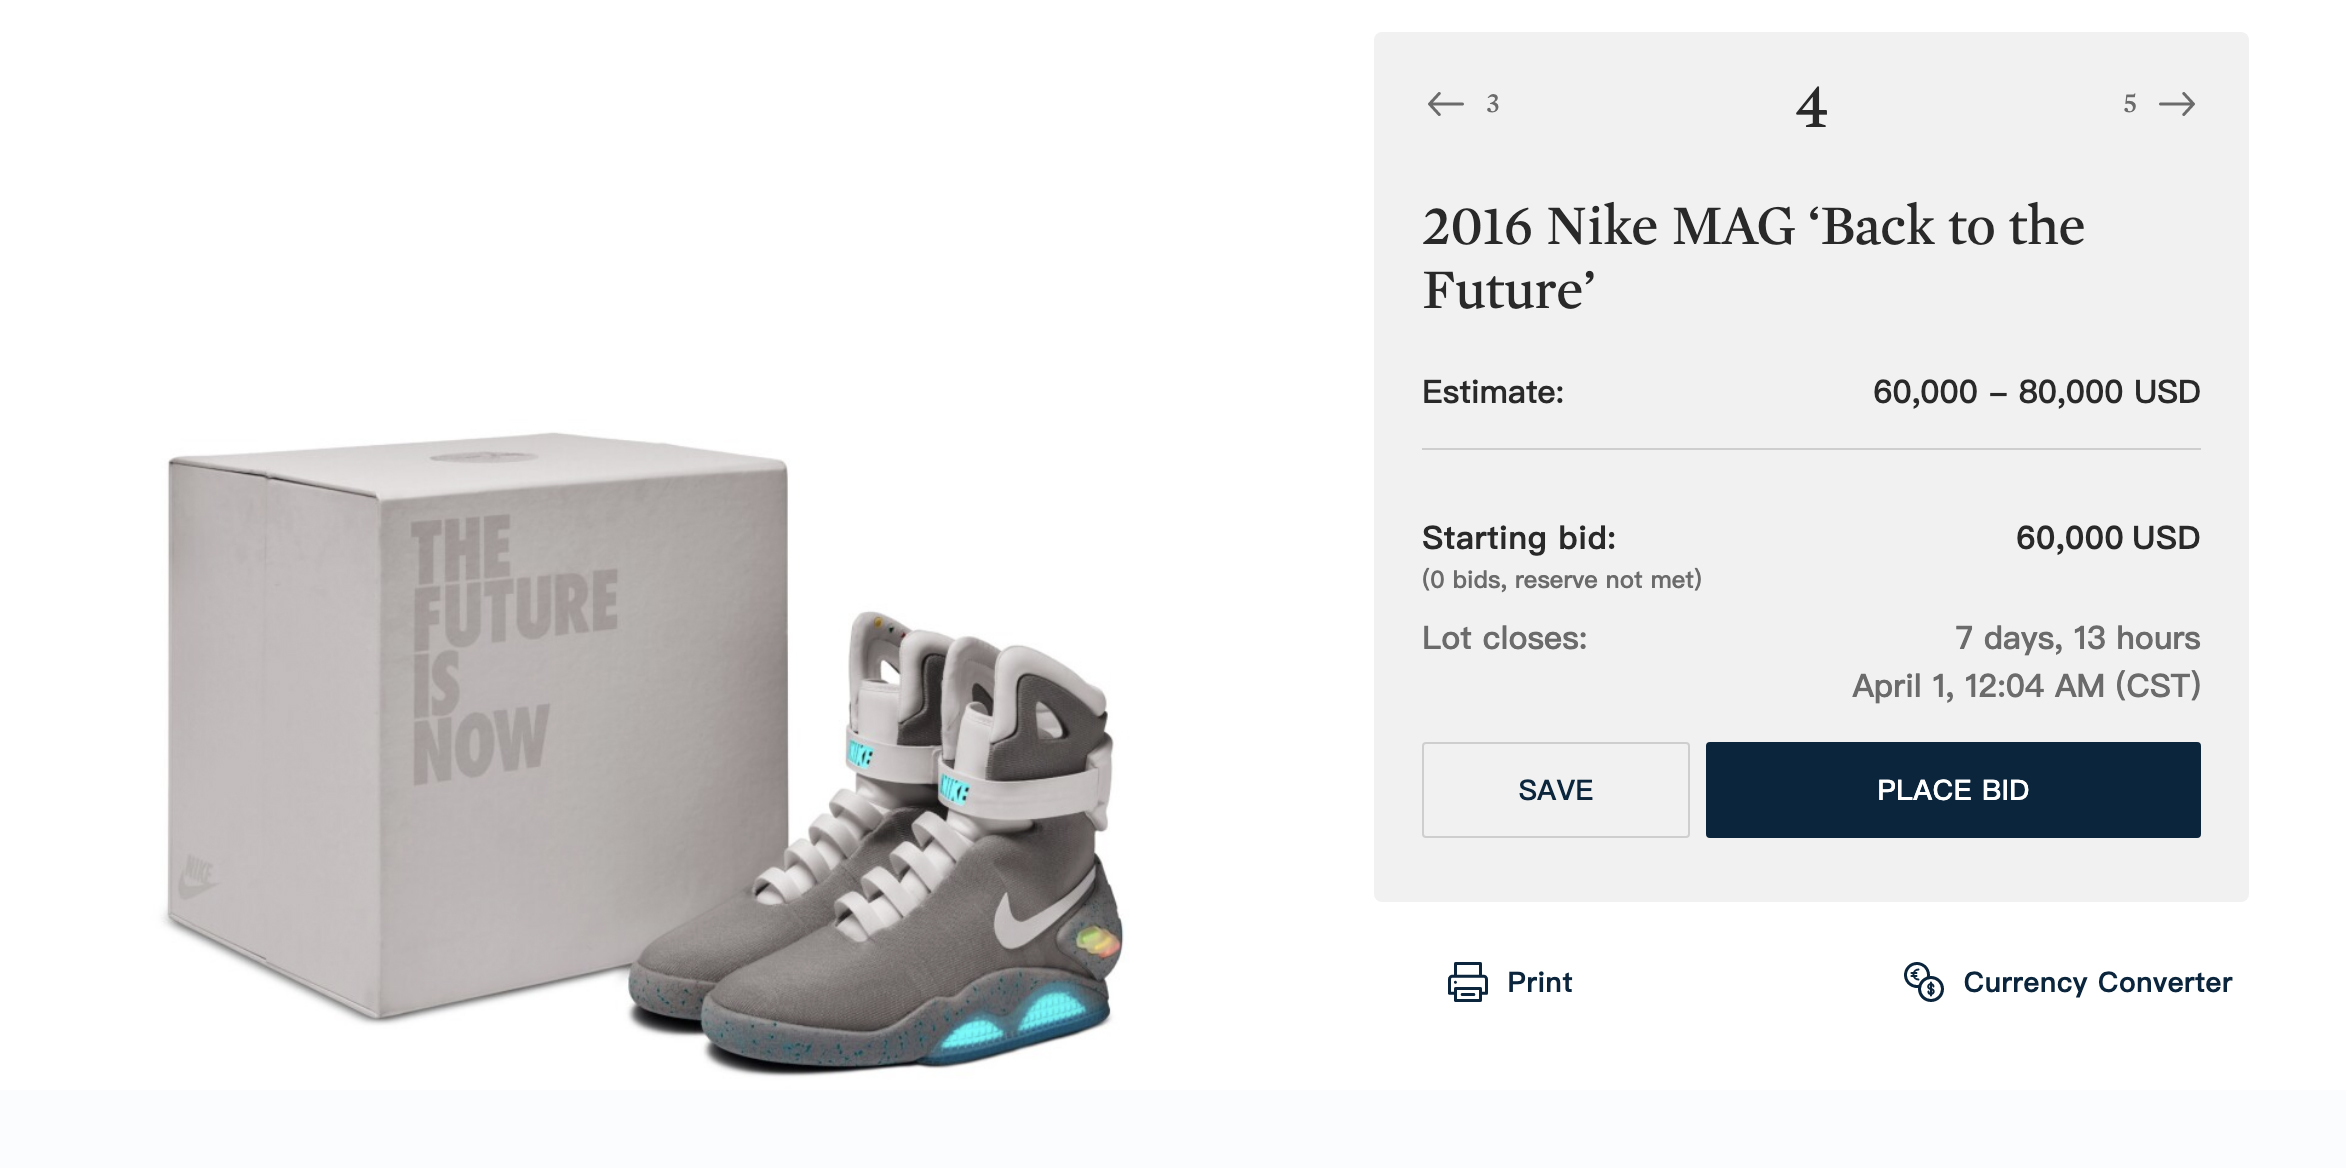The height and width of the screenshot is (1168, 2346).
Task: Open the Print link text
Action: click(1539, 982)
